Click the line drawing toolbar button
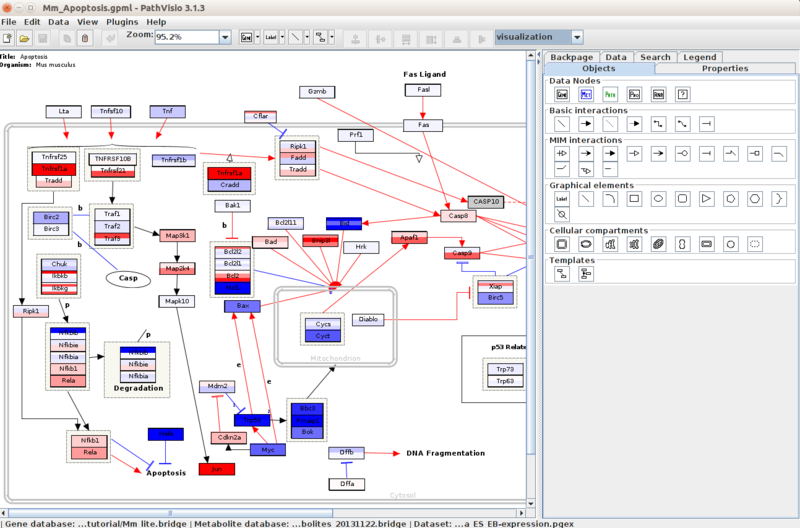 [295, 37]
